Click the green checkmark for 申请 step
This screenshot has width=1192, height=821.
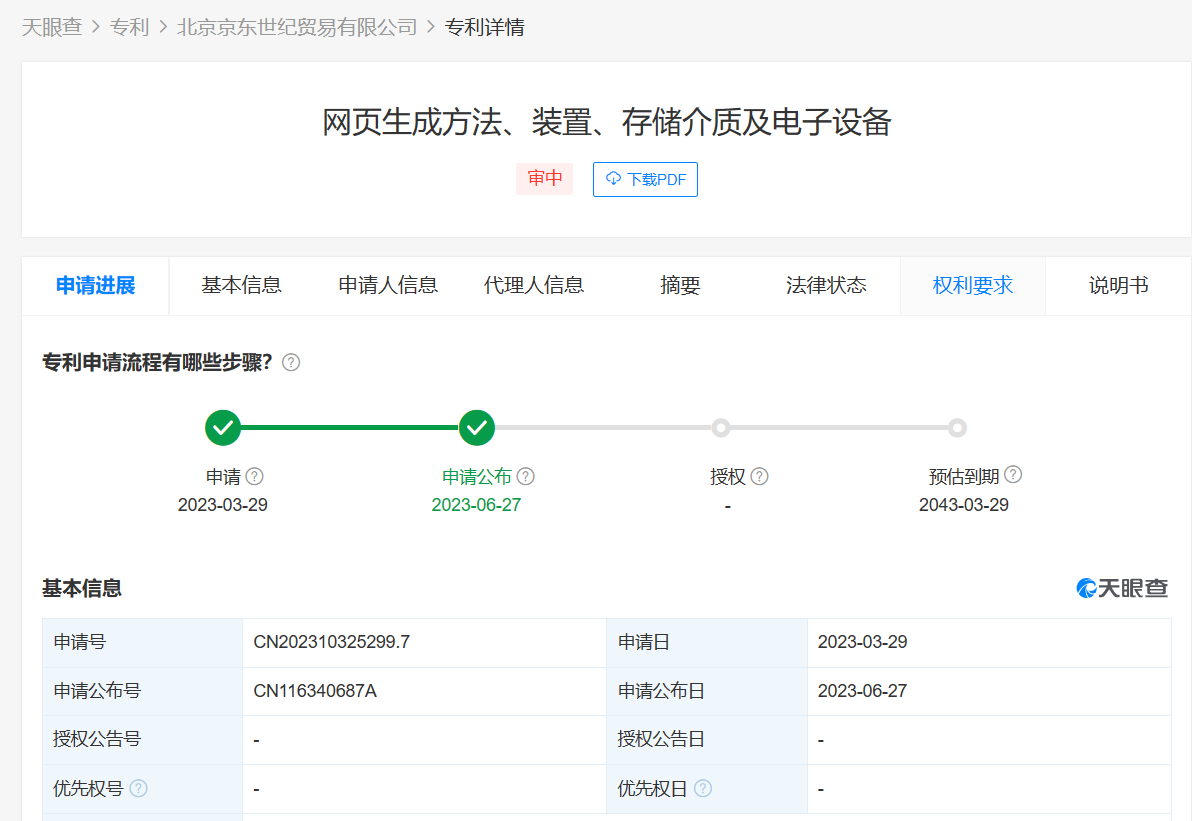point(223,428)
